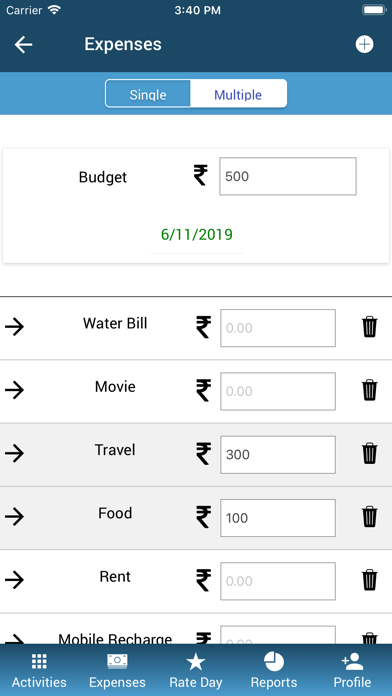Expand the Travel row arrow

[15, 454]
